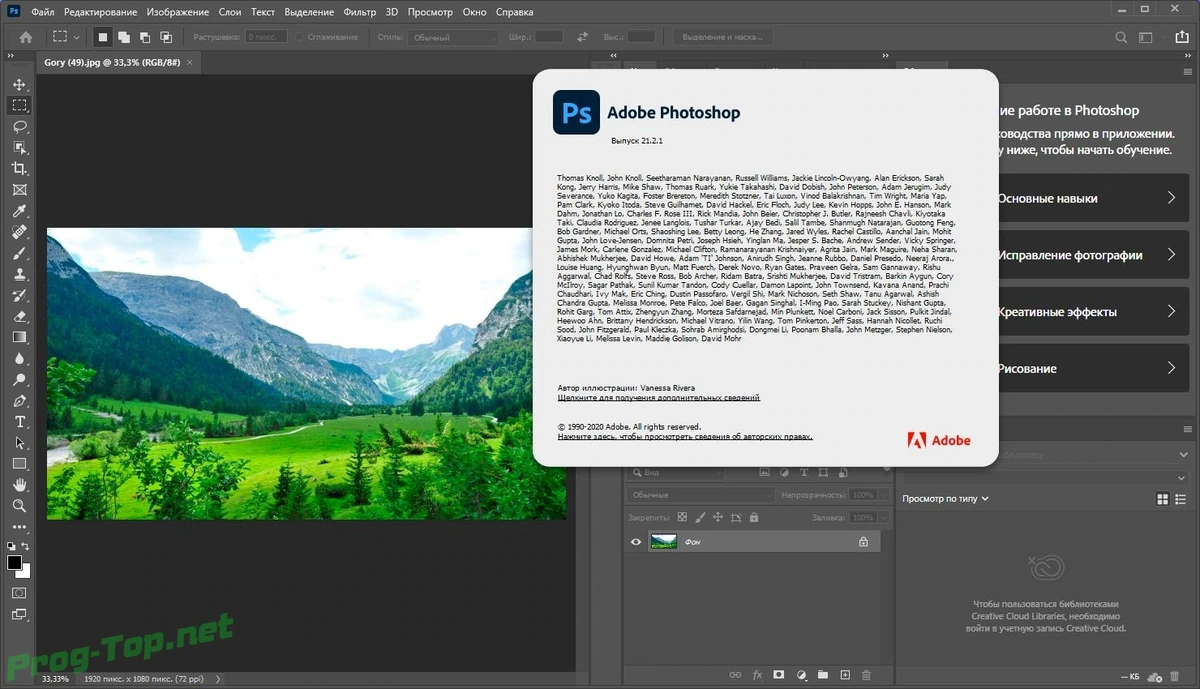Viewport: 1200px width, 689px height.
Task: Switch libraries to list view
Action: coord(1180,499)
